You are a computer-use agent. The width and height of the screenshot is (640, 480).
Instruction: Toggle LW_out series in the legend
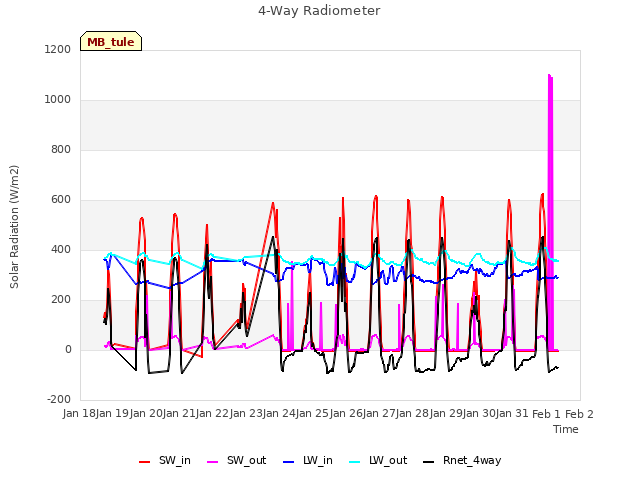(x=378, y=460)
